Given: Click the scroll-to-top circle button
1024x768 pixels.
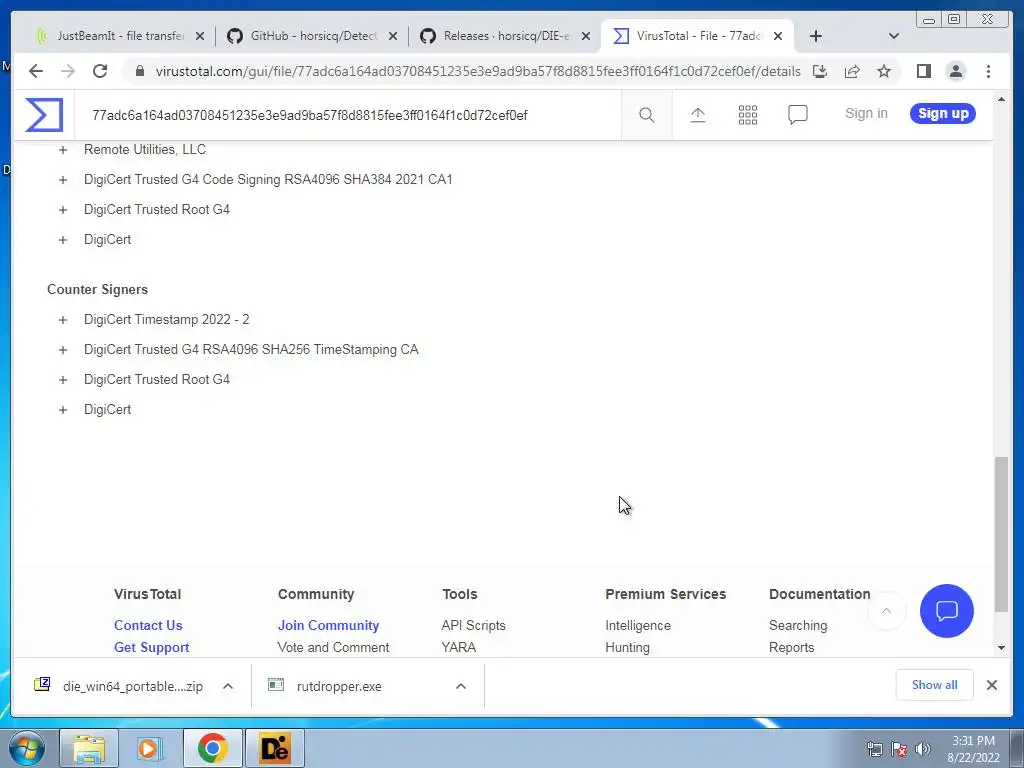Looking at the screenshot, I should click(886, 611).
